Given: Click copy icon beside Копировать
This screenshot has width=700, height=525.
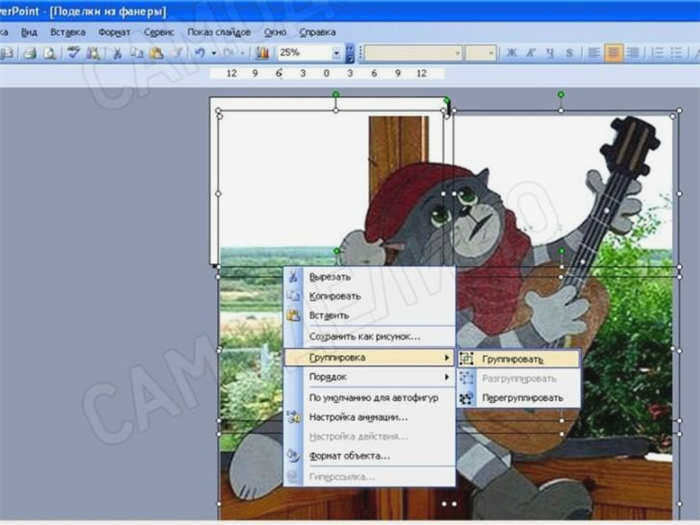Looking at the screenshot, I should pyautogui.click(x=293, y=296).
